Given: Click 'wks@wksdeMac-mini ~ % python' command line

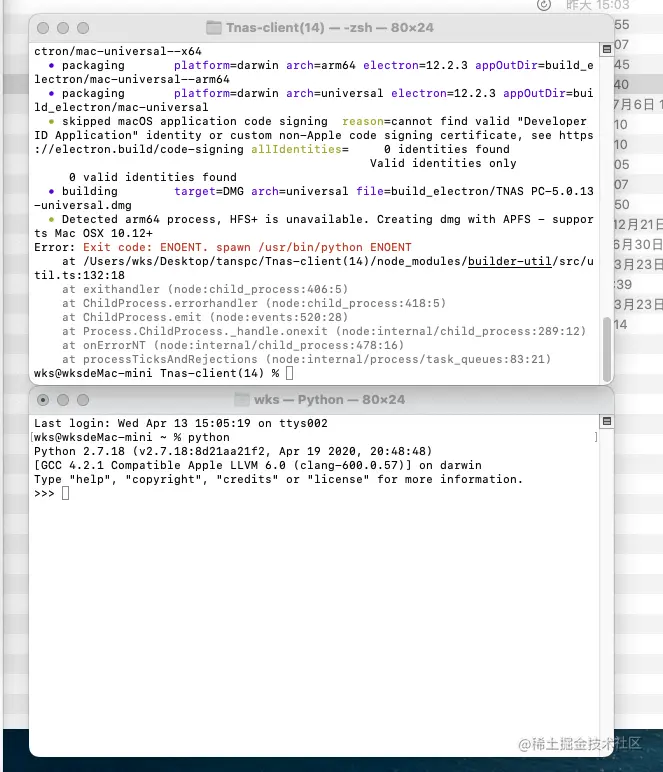Looking at the screenshot, I should pyautogui.click(x=132, y=437).
